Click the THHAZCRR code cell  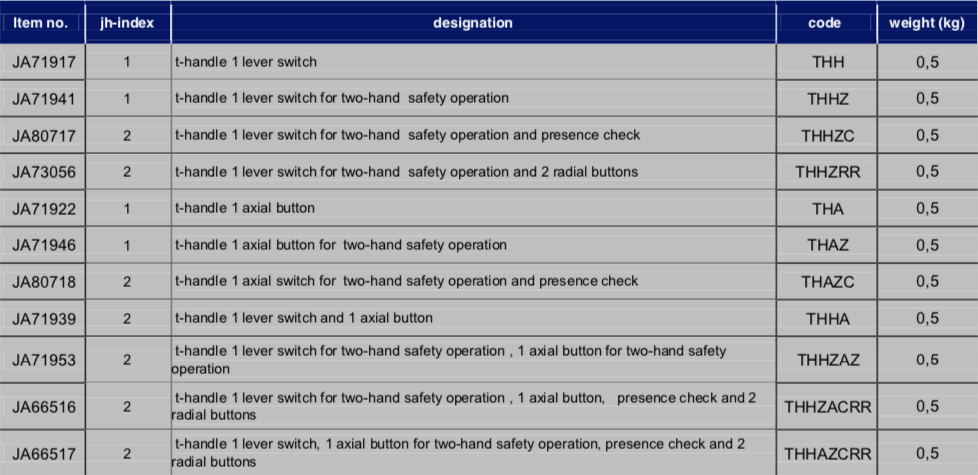(826, 453)
